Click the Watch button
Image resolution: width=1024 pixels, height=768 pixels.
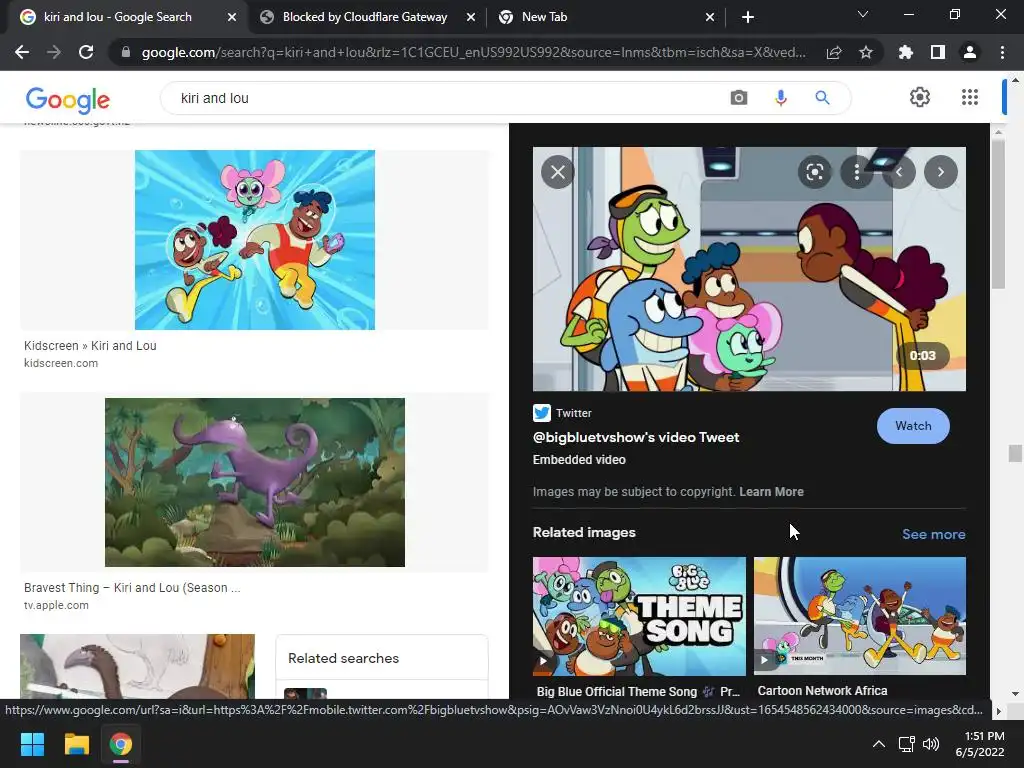click(913, 426)
